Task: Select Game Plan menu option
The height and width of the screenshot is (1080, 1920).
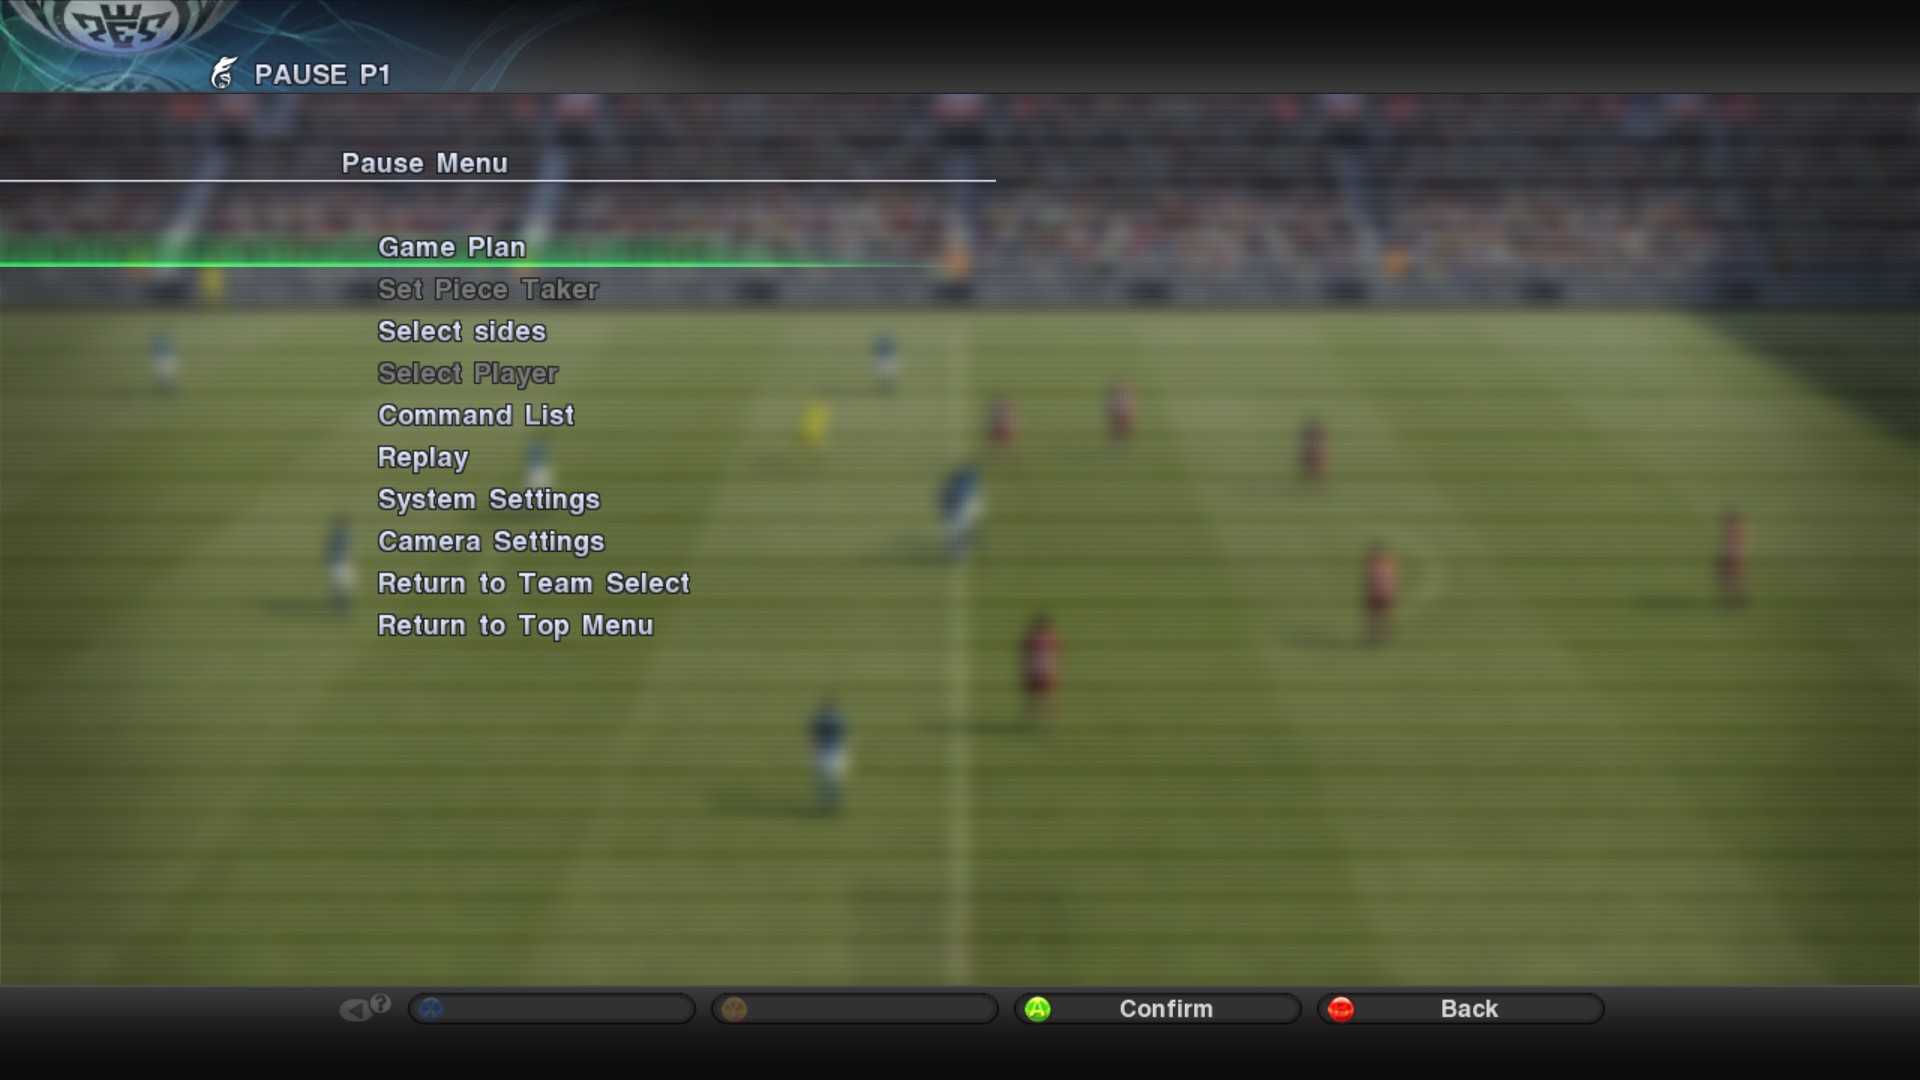Action: [451, 247]
